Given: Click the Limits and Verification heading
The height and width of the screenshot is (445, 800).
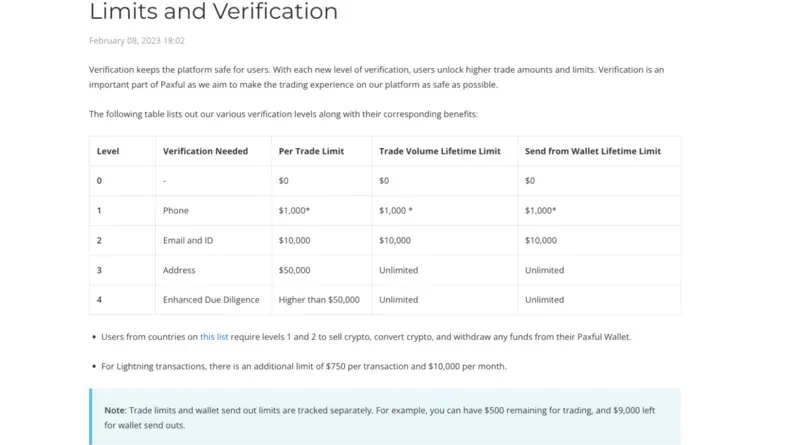Looking at the screenshot, I should coord(213,11).
